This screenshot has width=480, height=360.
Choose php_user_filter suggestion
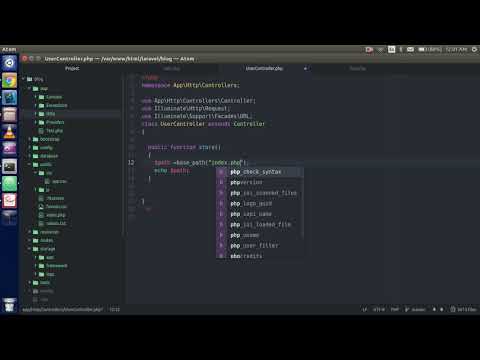(x=260, y=246)
